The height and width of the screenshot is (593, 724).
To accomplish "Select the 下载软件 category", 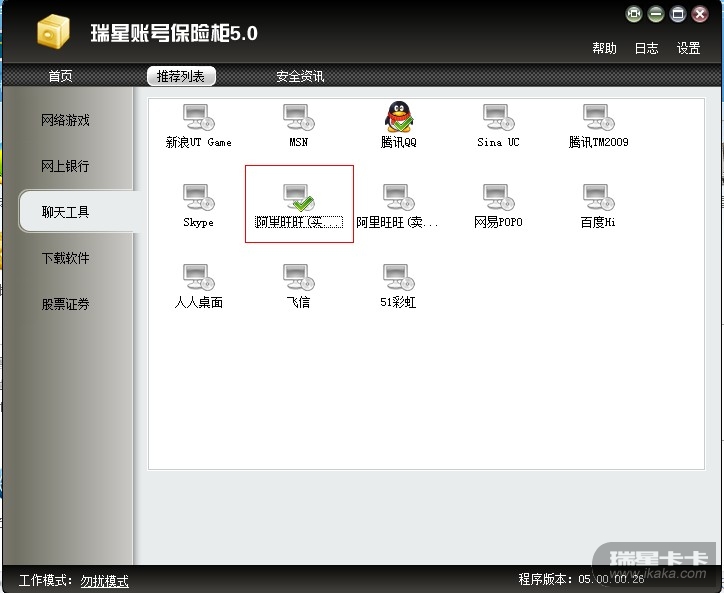I will [x=65, y=258].
